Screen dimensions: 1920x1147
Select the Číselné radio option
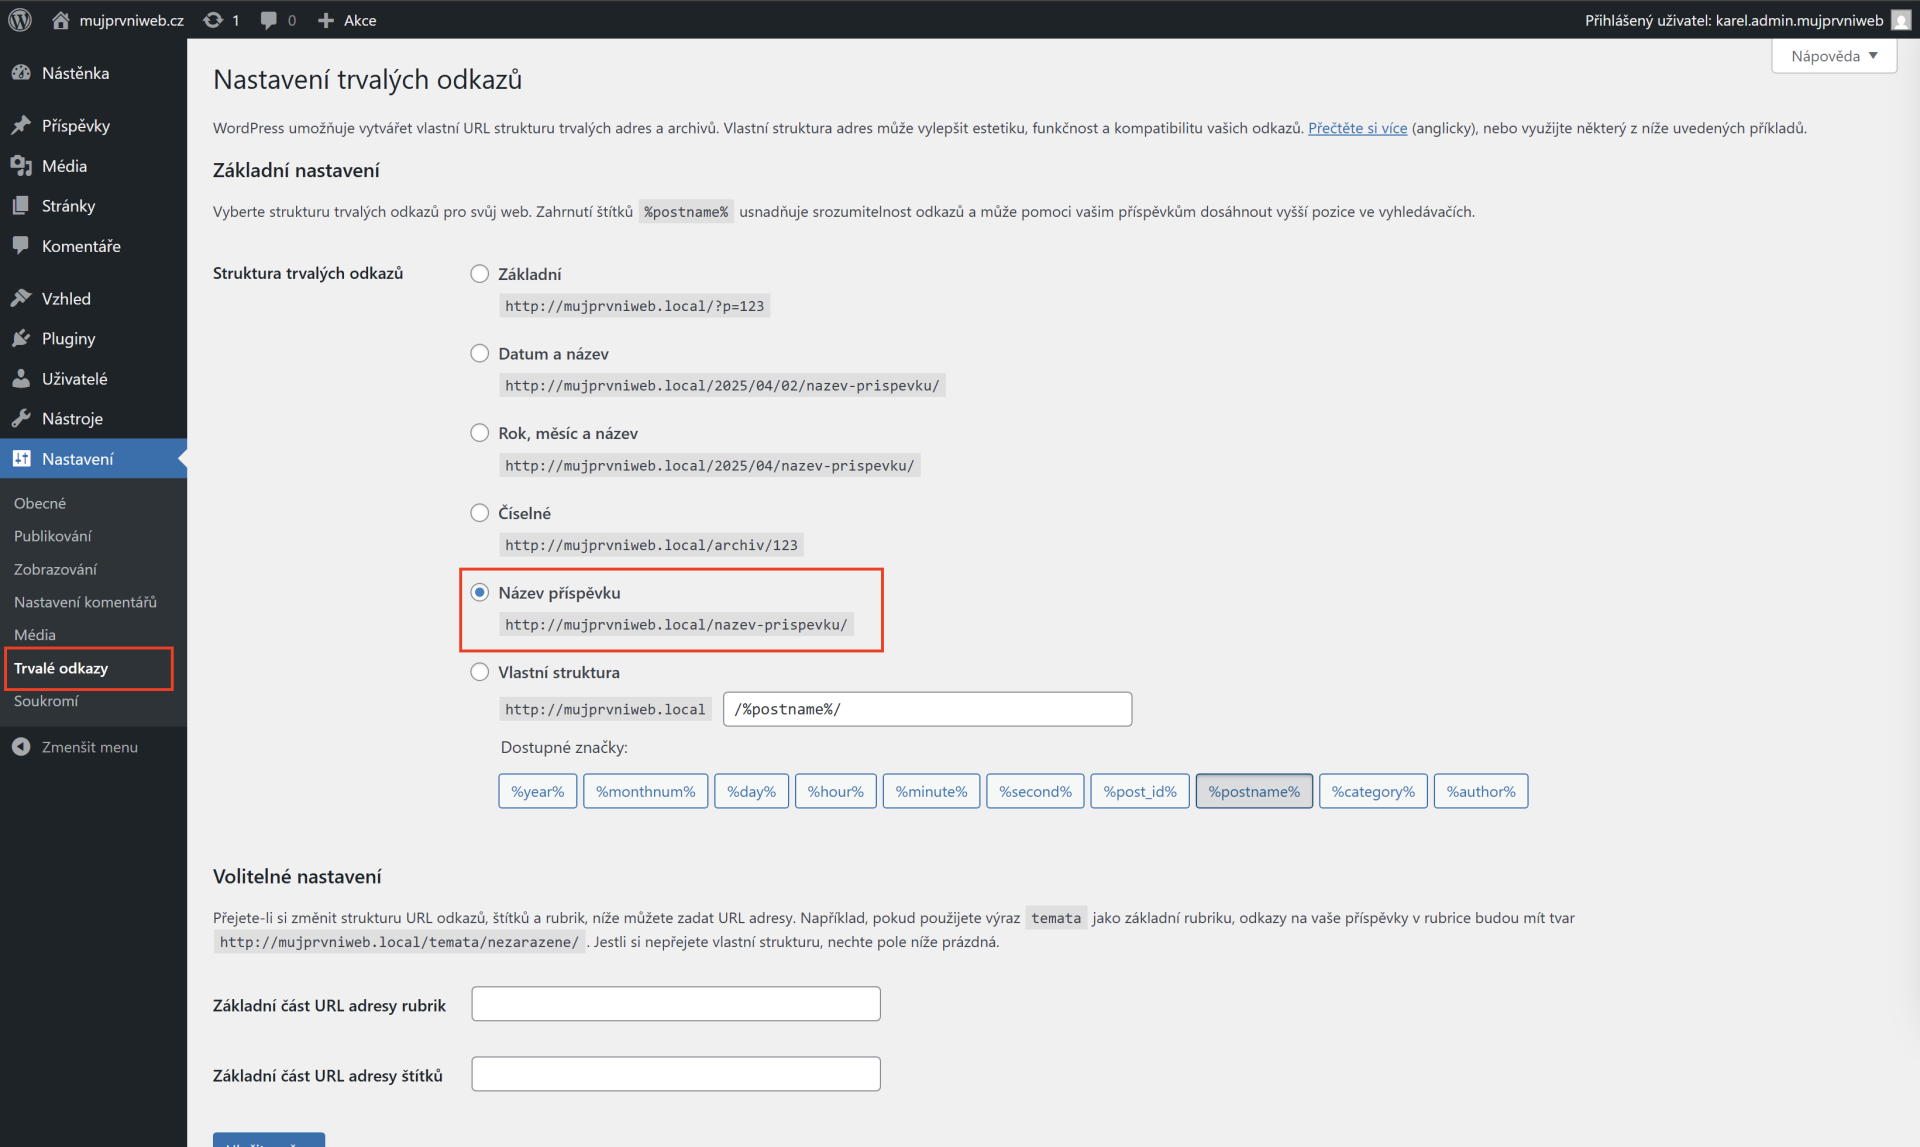coord(480,513)
